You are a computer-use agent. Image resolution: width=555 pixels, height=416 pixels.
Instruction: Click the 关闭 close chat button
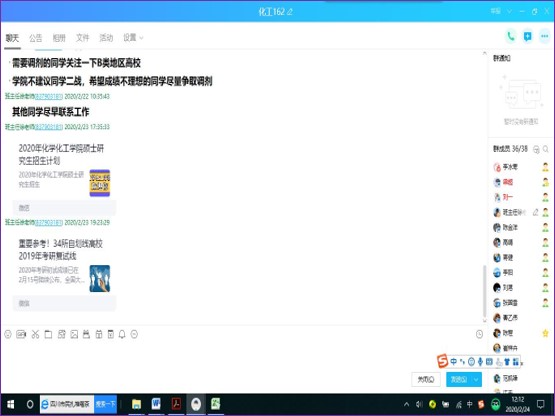point(426,380)
